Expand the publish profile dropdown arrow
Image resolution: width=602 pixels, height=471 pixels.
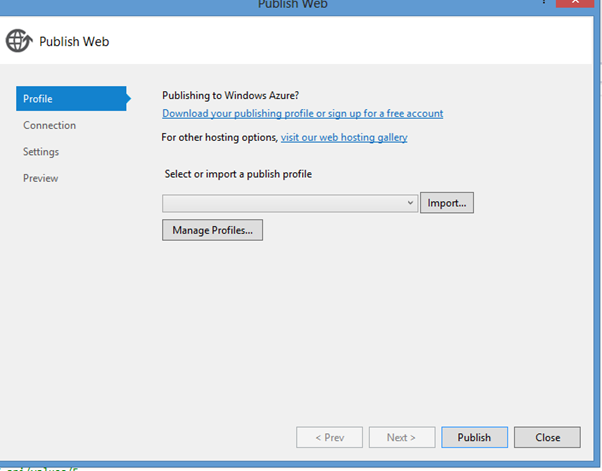pos(410,203)
